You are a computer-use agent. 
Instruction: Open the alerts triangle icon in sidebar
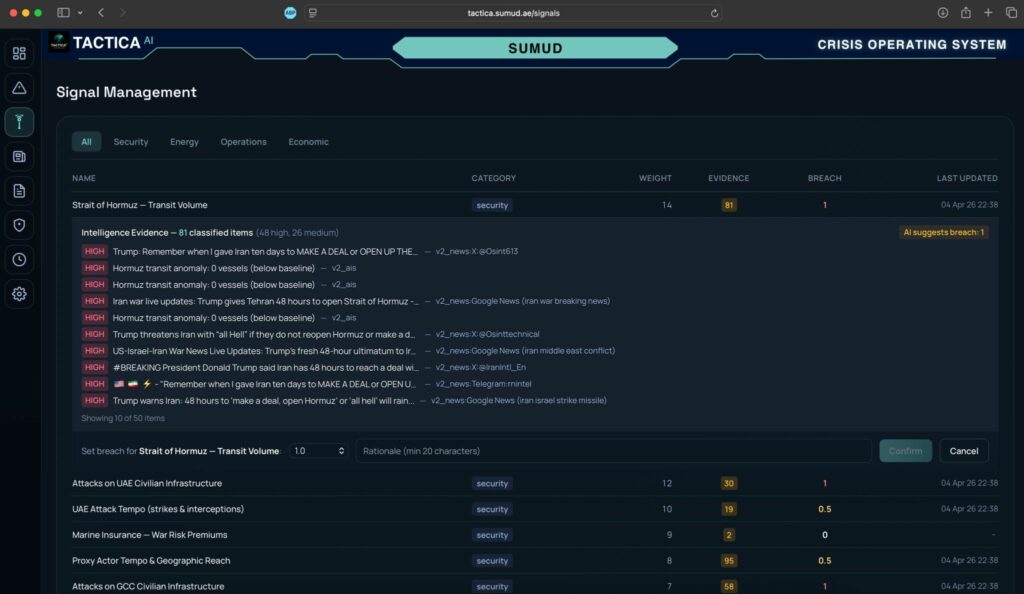(x=19, y=87)
